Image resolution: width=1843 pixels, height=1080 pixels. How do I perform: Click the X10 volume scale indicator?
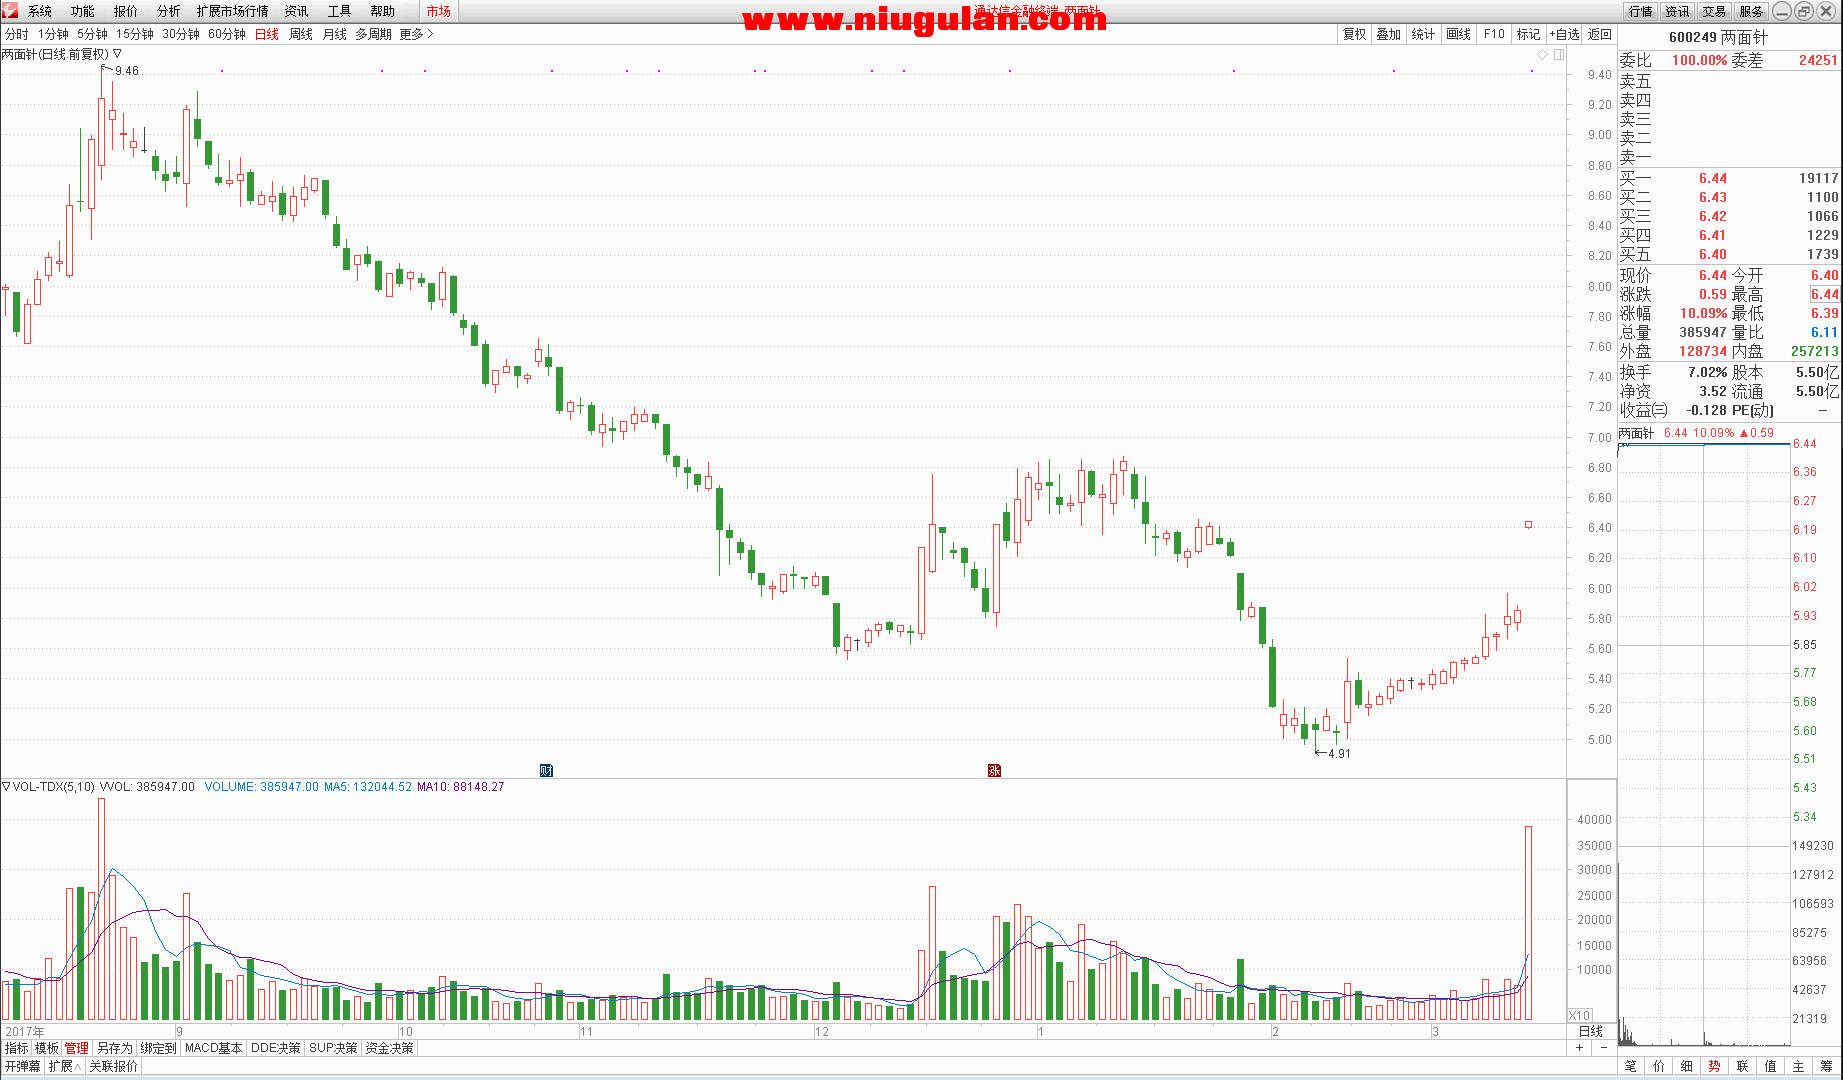(x=1580, y=1015)
